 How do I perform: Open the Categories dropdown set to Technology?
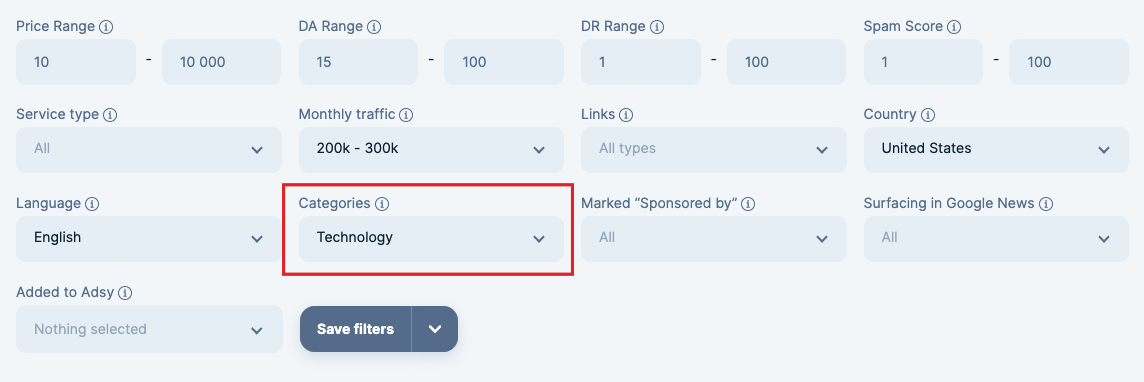pyautogui.click(x=431, y=238)
